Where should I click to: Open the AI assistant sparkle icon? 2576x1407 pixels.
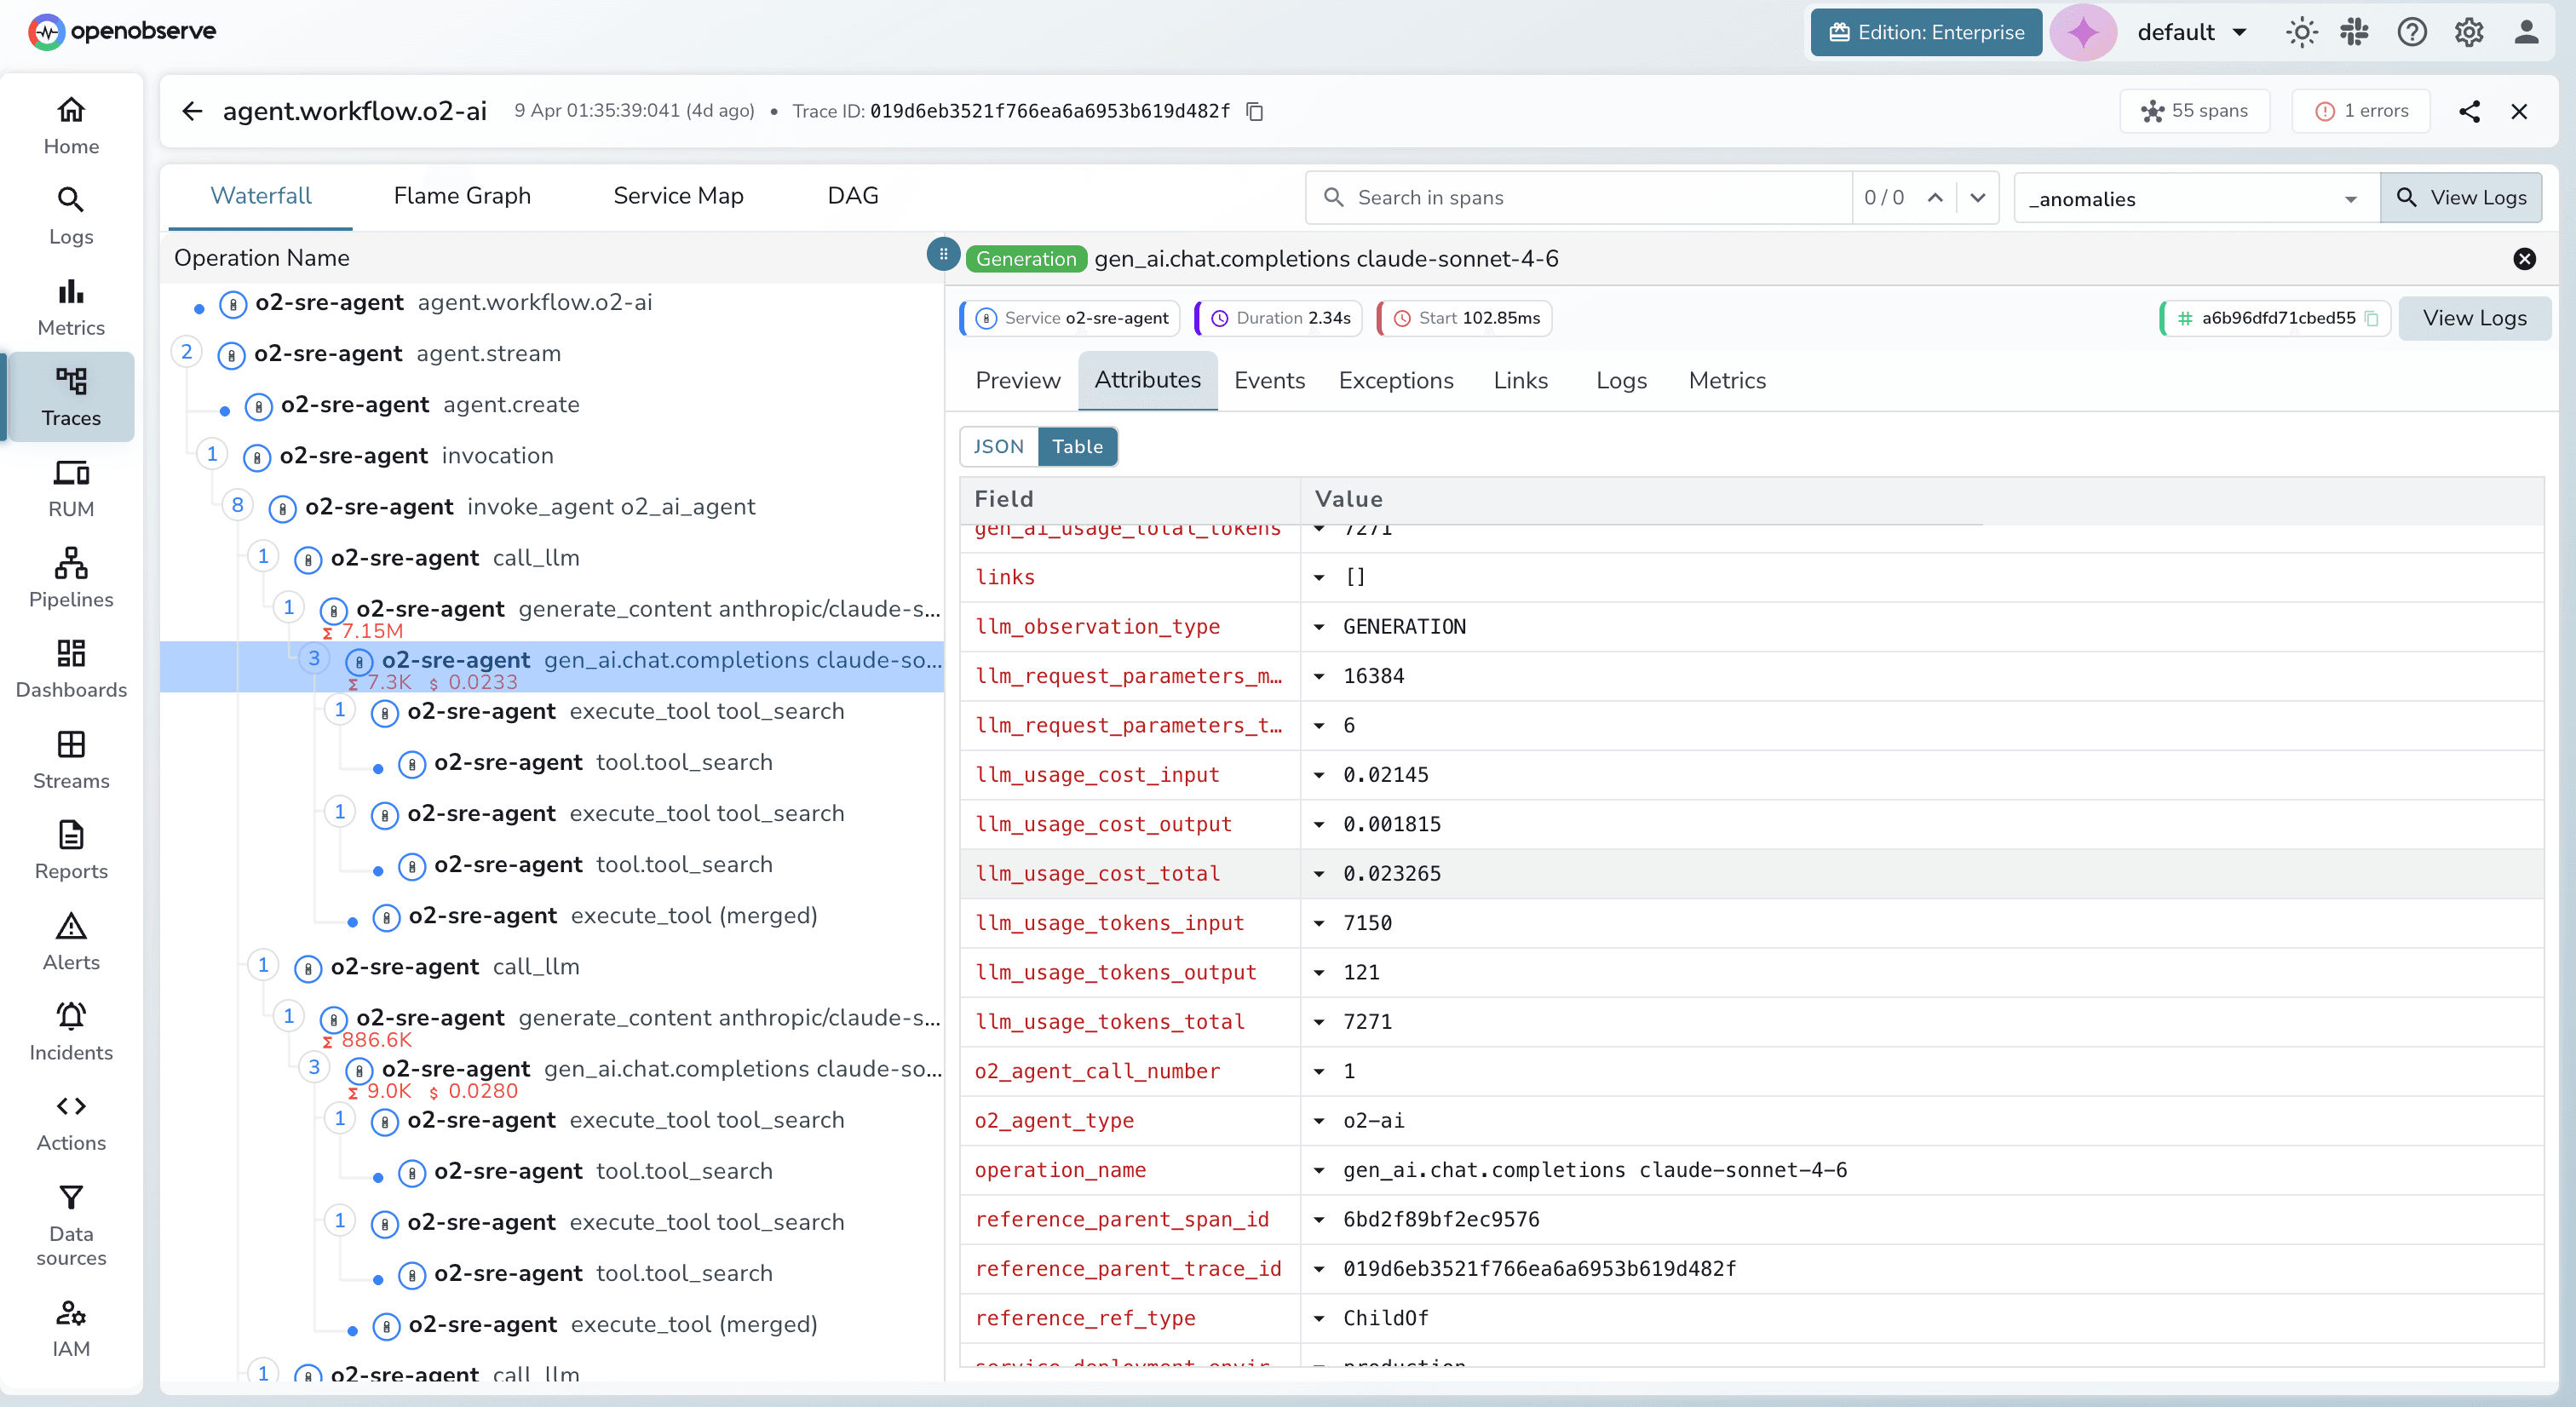click(x=2083, y=32)
